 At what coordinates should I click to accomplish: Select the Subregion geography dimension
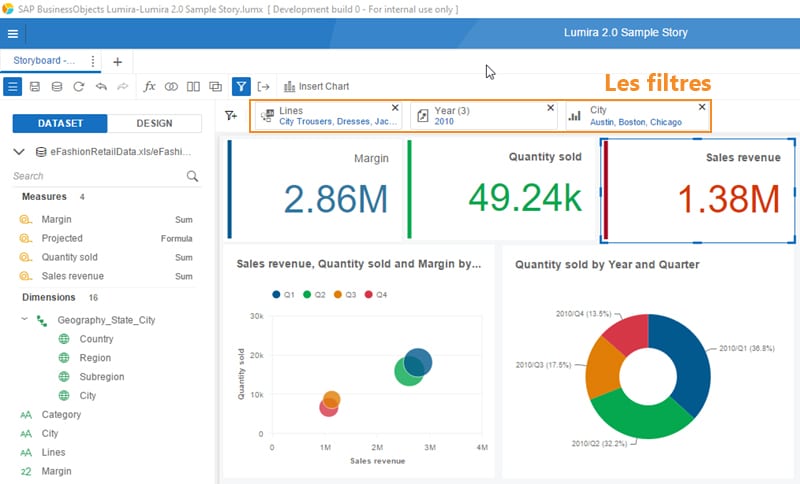(102, 377)
